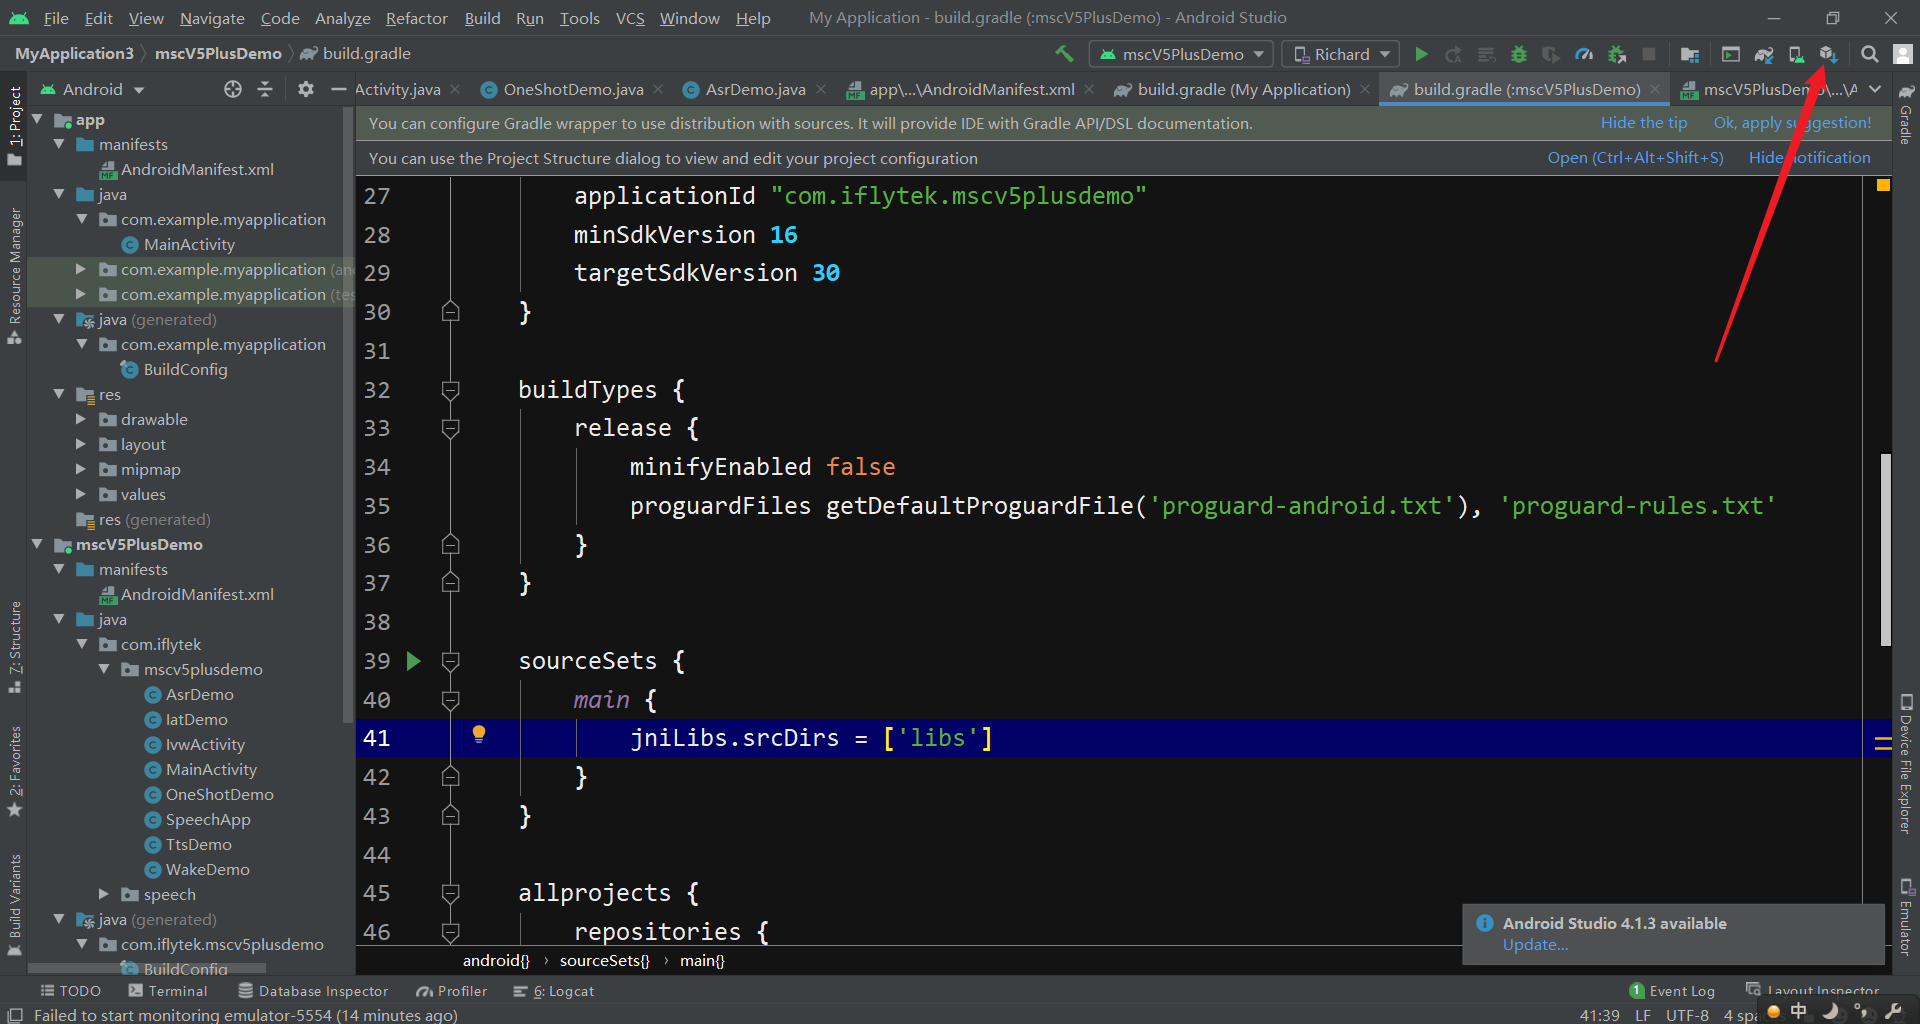Switch to build.gradle (My Application) tab
The width and height of the screenshot is (1920, 1024).
coord(1243,89)
